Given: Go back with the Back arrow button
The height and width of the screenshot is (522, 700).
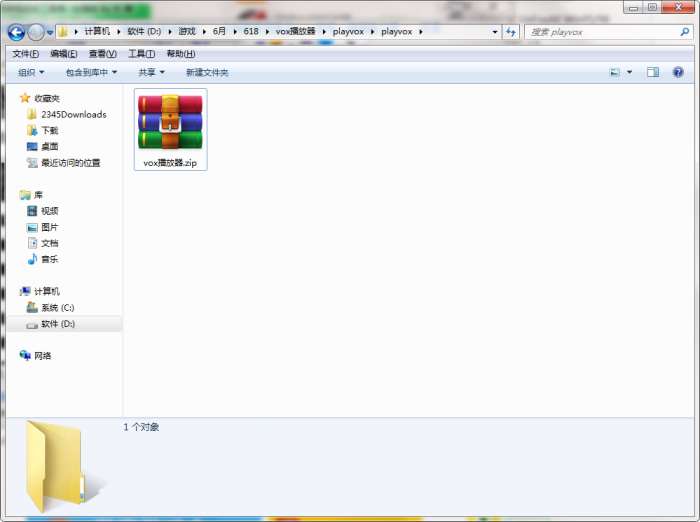Looking at the screenshot, I should click(16, 32).
